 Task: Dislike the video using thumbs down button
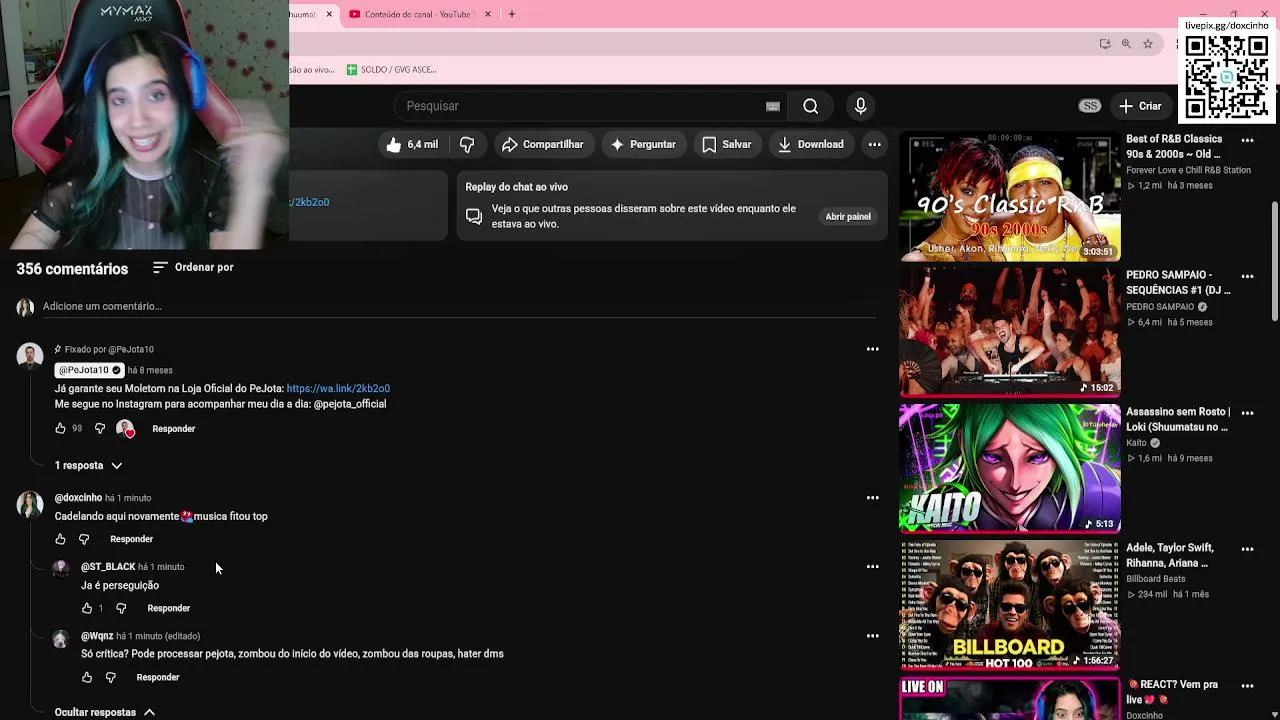click(467, 145)
